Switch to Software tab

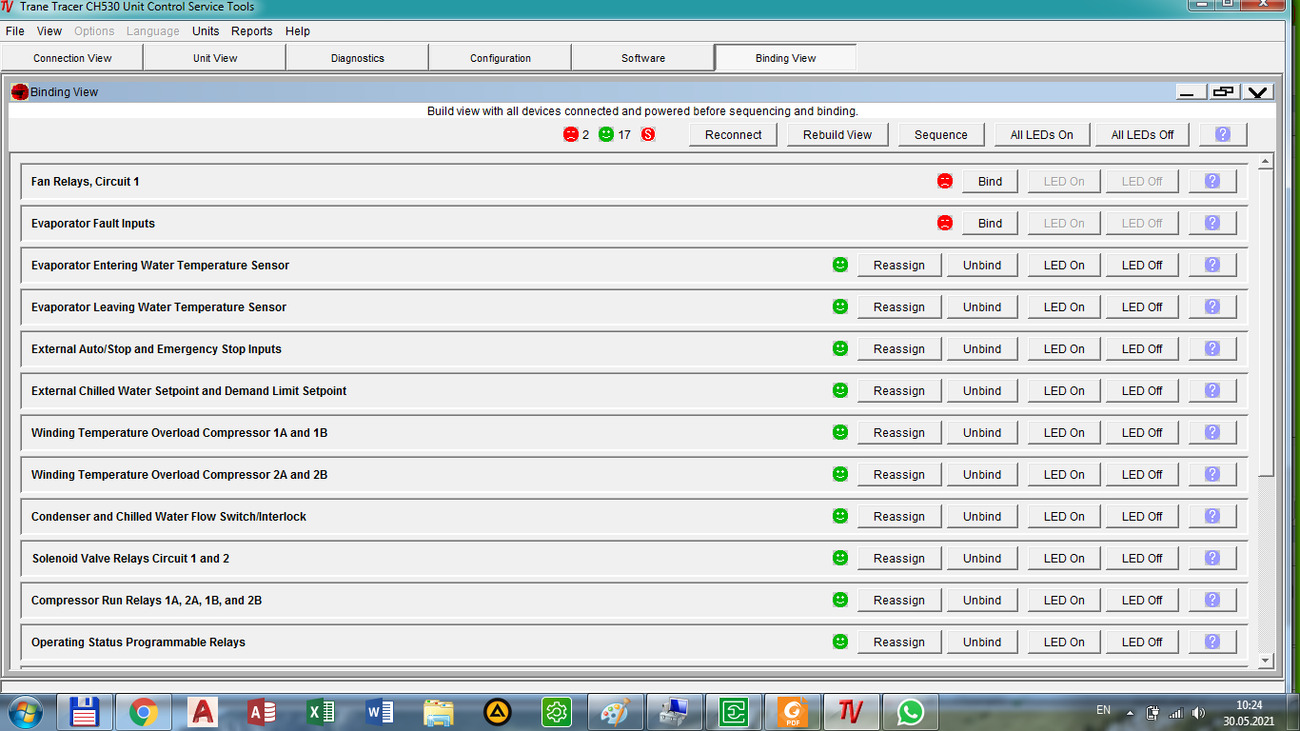pyautogui.click(x=643, y=58)
